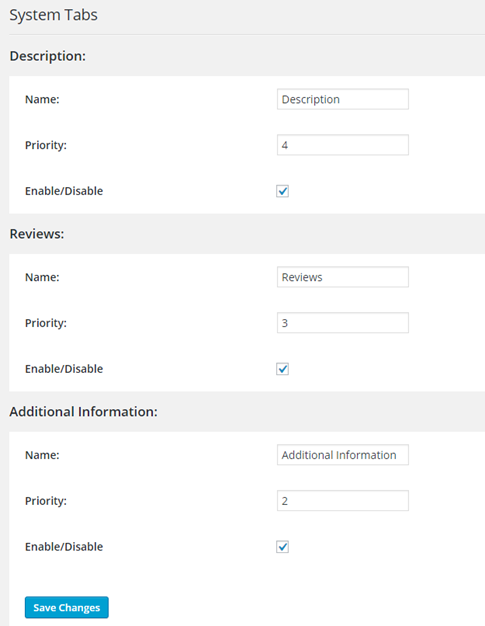Image resolution: width=485 pixels, height=626 pixels.
Task: Click the System Tabs page heading
Action: (53, 15)
